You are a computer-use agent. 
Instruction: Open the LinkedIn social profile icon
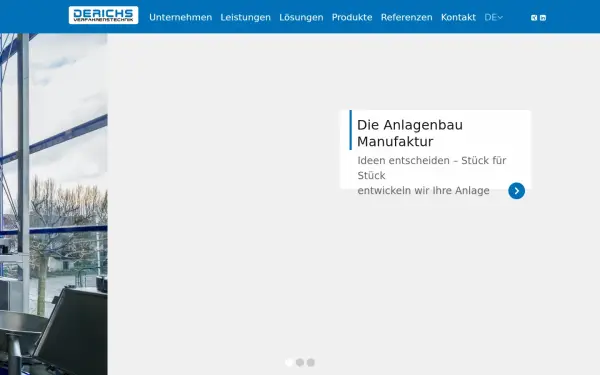pos(543,18)
